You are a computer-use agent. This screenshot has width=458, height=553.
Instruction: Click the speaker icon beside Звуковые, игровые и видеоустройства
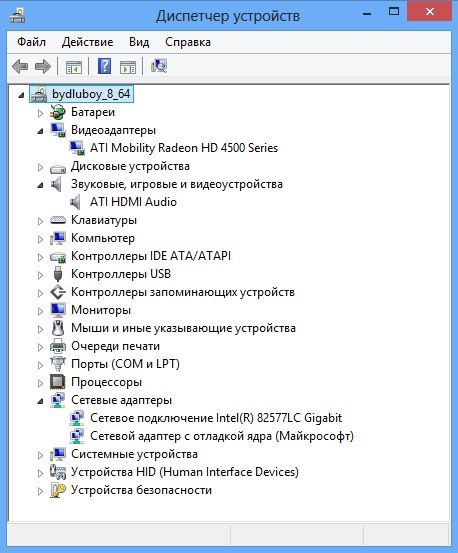56,184
